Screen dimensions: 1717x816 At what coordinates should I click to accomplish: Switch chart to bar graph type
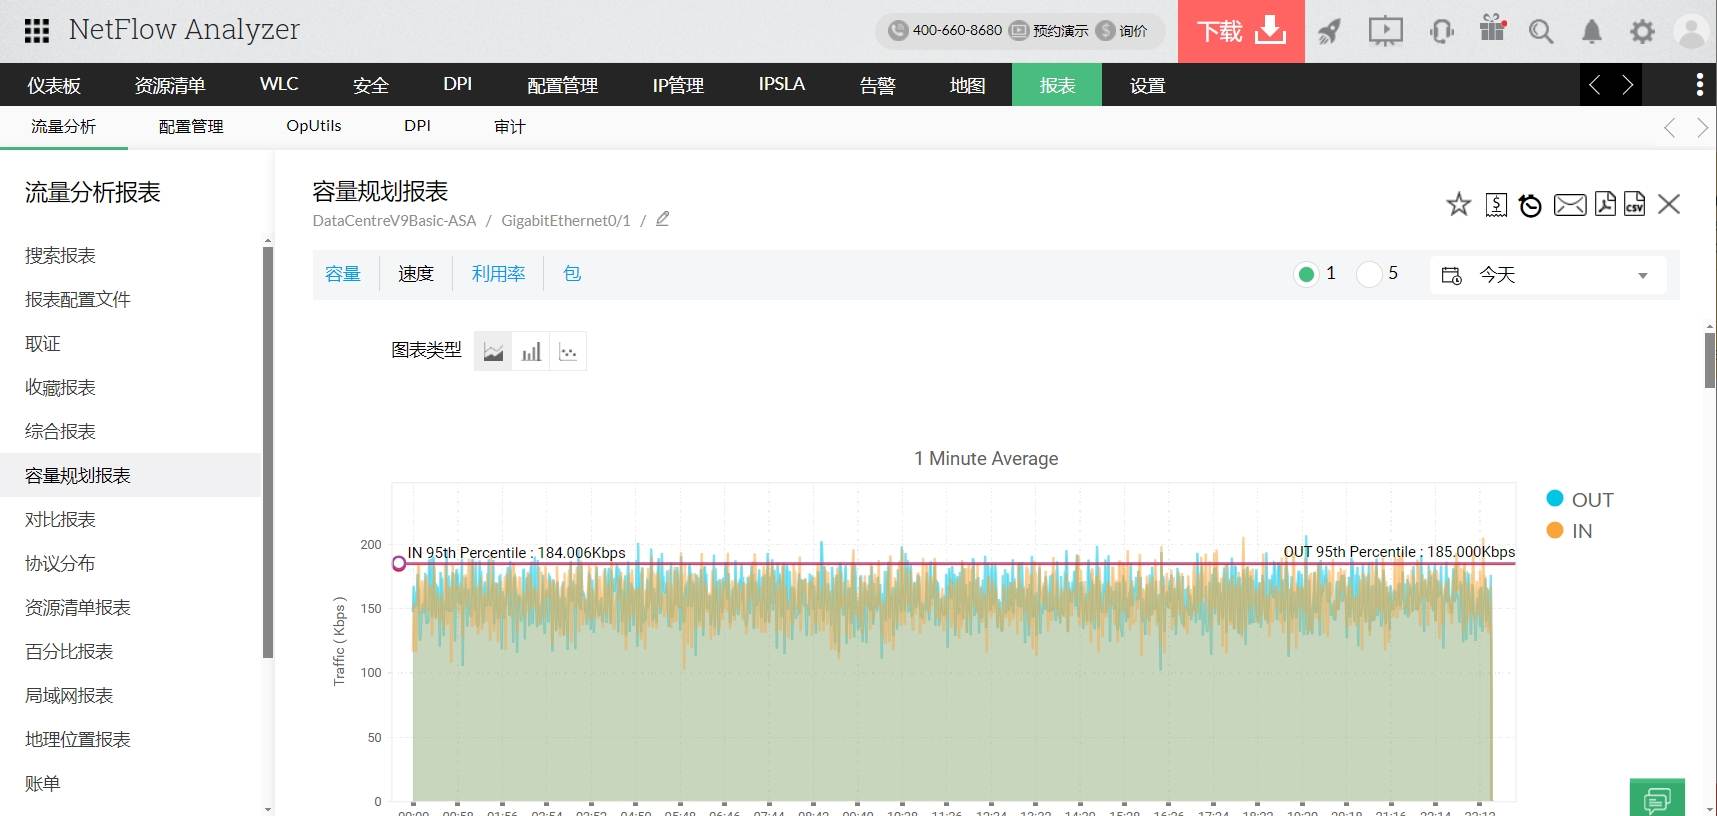coord(531,351)
